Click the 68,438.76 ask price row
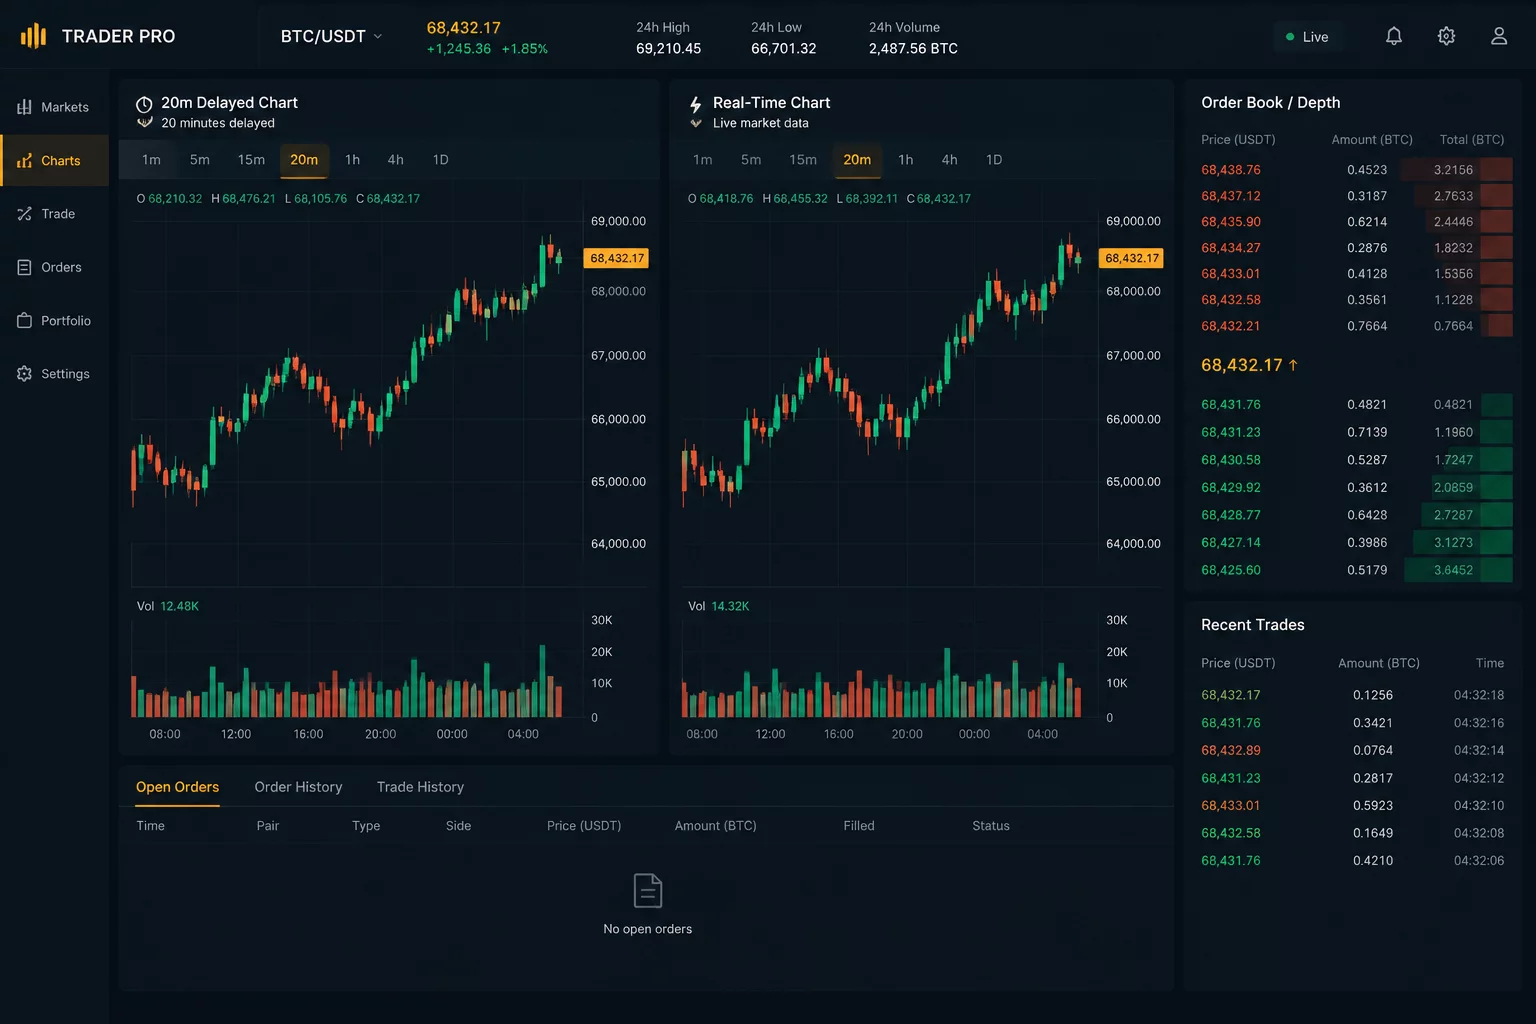 pyautogui.click(x=1356, y=170)
